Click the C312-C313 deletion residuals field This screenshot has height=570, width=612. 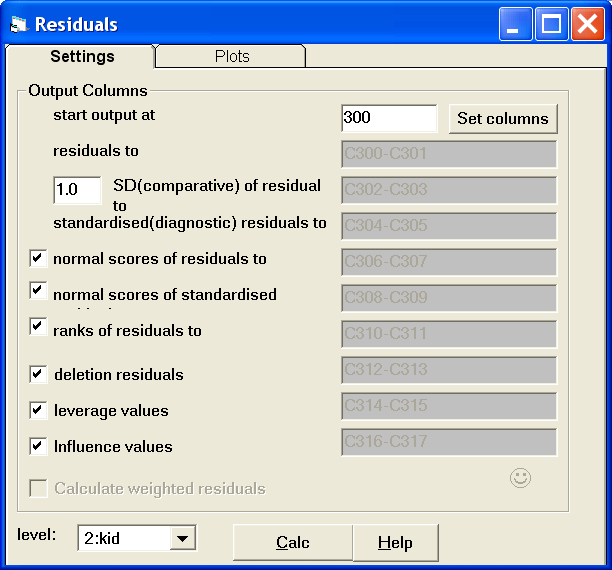pyautogui.click(x=449, y=370)
